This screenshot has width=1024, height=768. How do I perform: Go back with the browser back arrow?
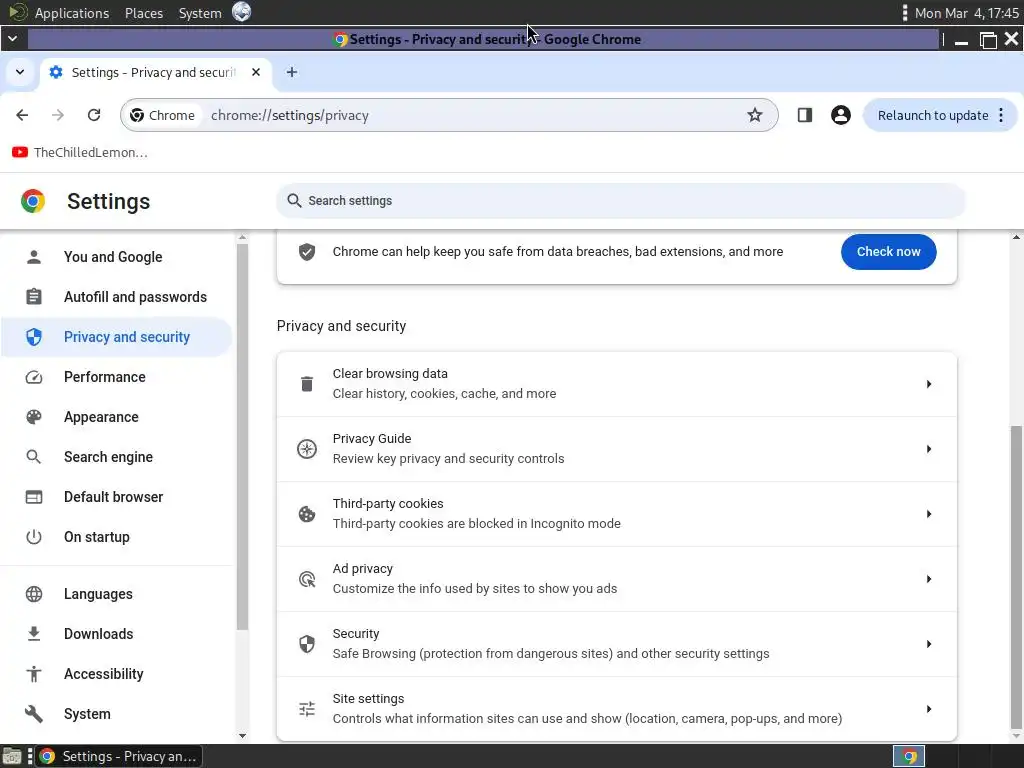point(22,115)
